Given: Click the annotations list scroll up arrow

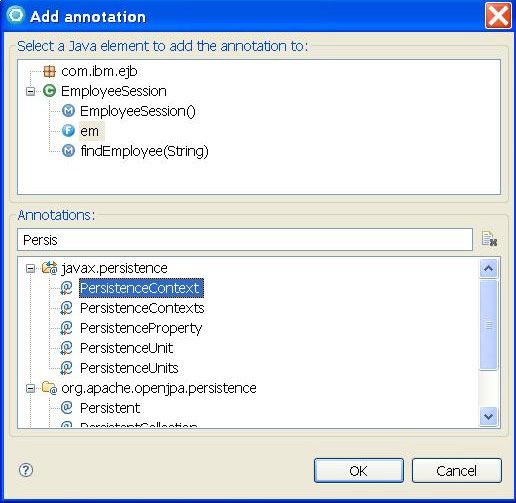Looking at the screenshot, I should [489, 268].
